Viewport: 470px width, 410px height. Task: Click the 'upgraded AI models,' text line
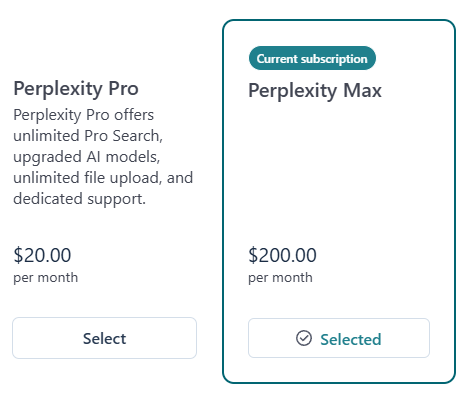(87, 157)
